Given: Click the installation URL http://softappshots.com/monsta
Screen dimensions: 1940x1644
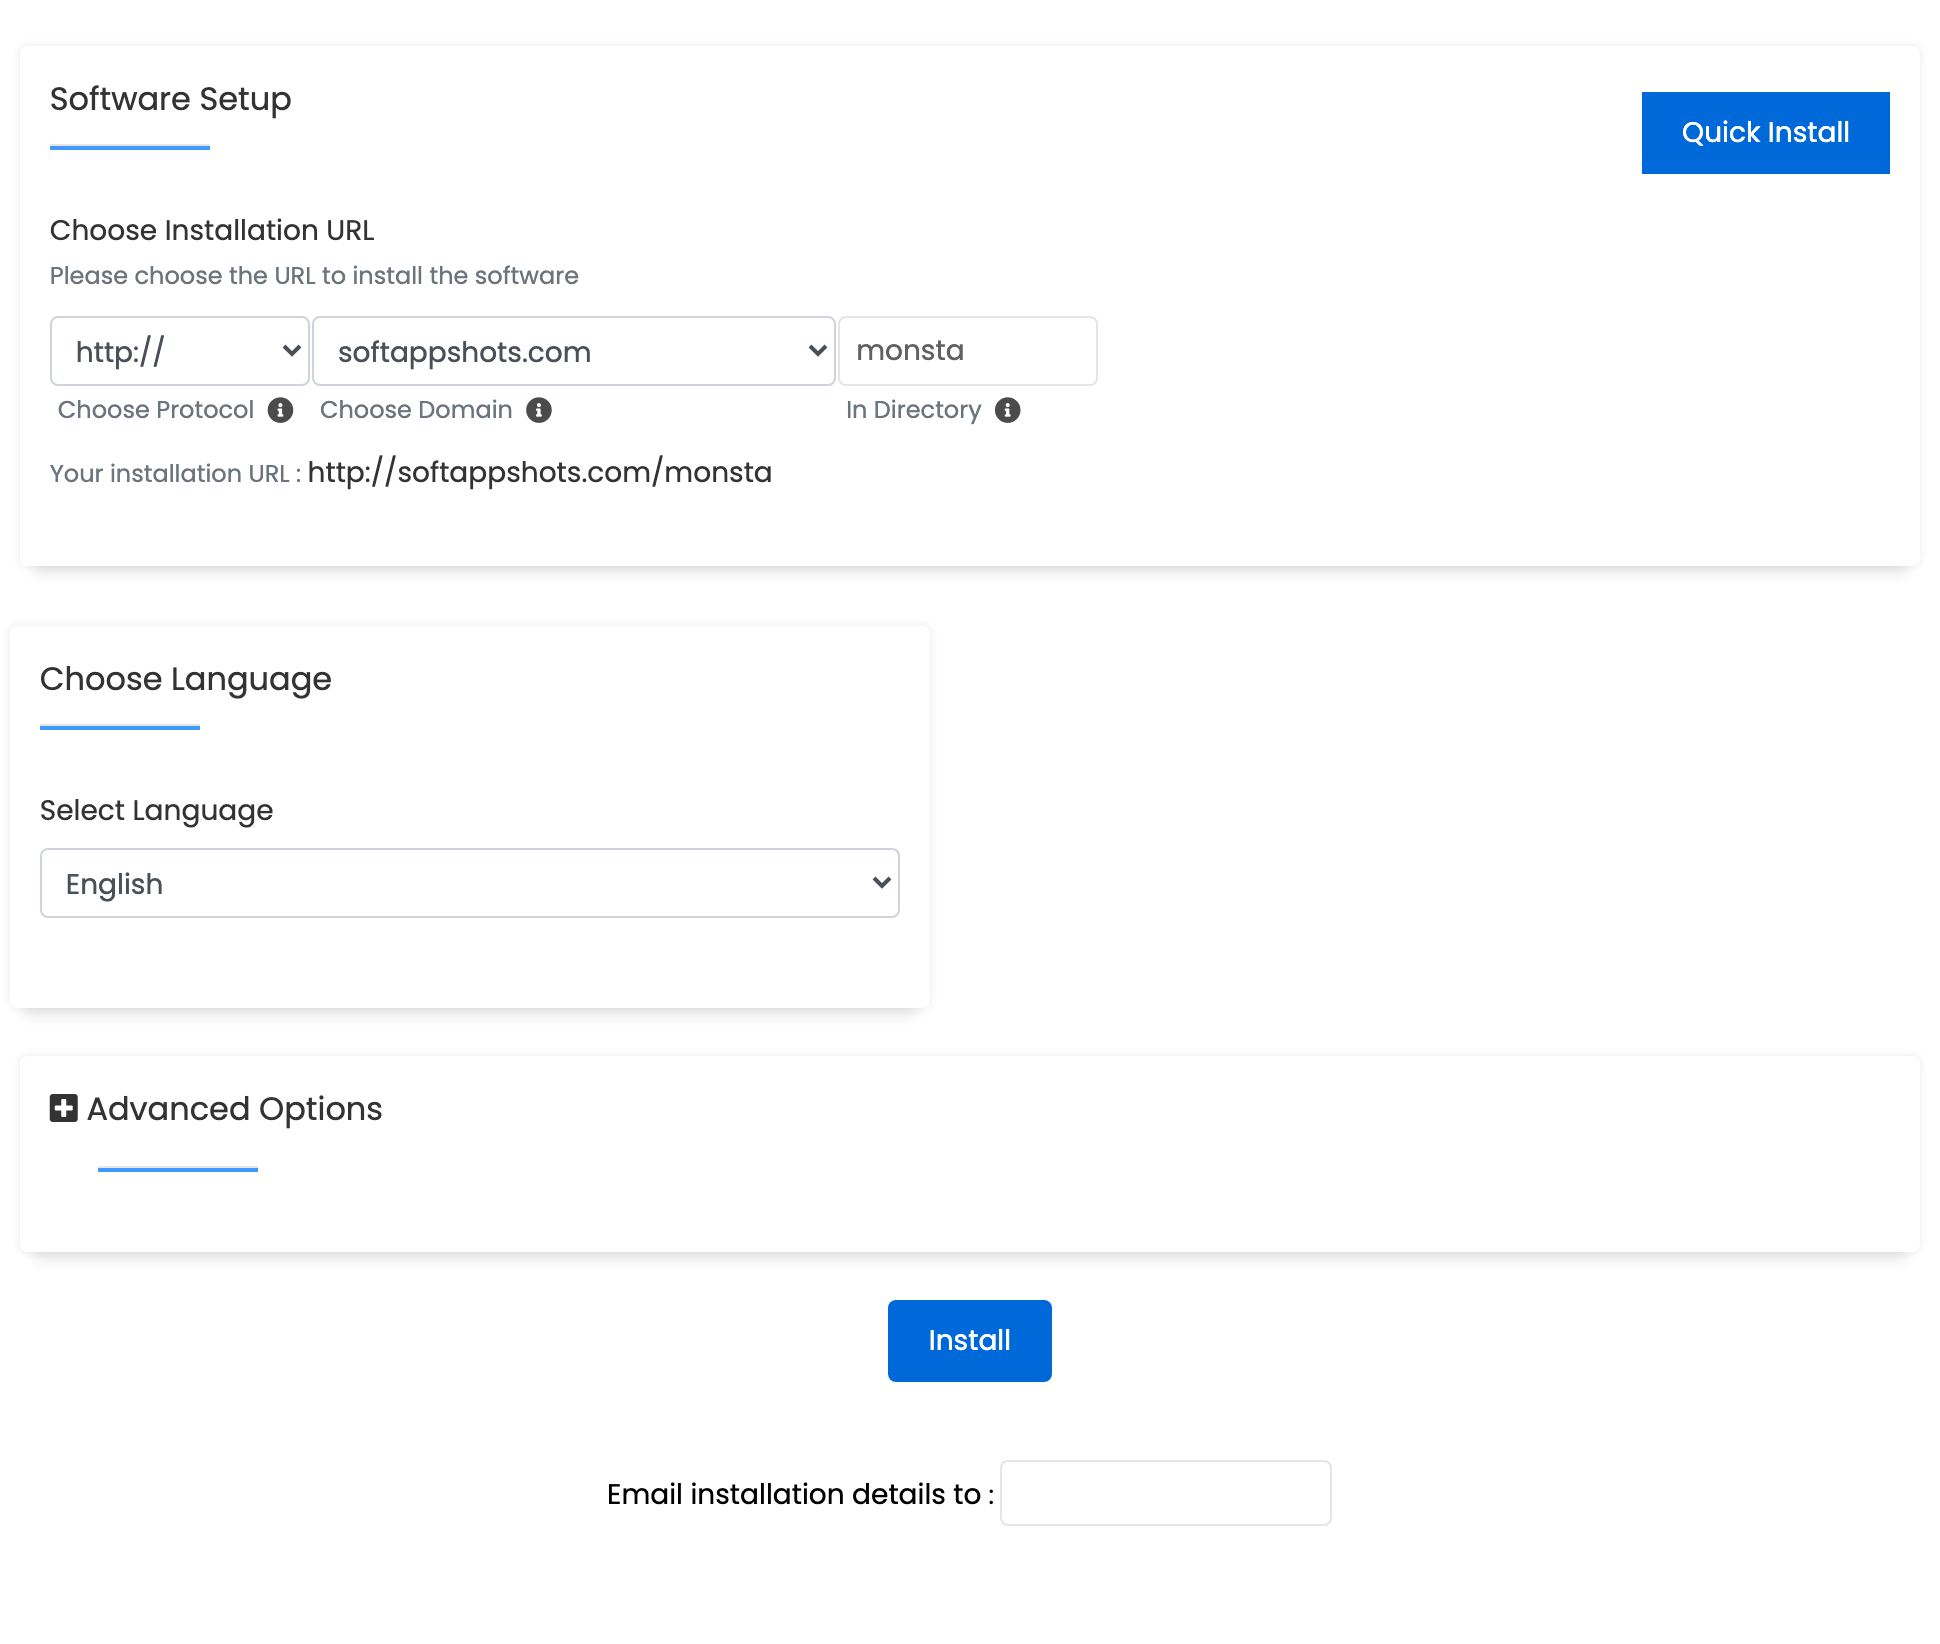Looking at the screenshot, I should [540, 471].
